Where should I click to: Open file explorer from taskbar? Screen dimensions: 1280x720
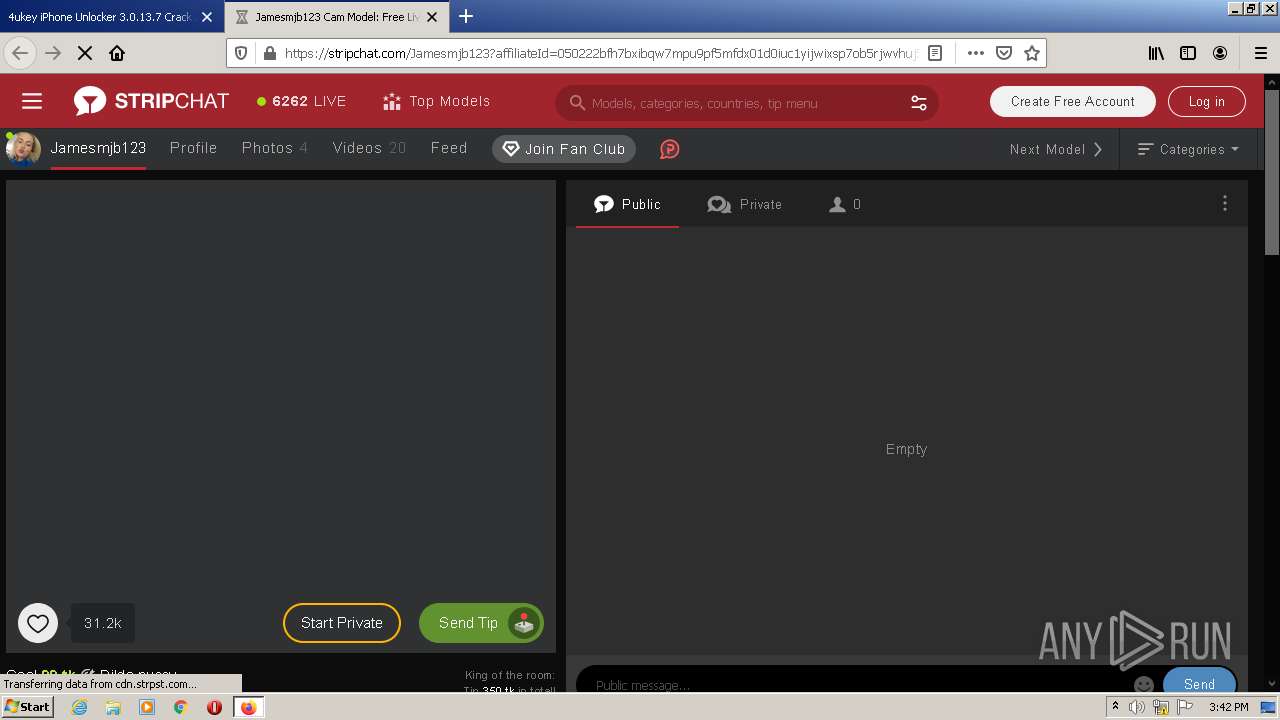click(x=113, y=707)
